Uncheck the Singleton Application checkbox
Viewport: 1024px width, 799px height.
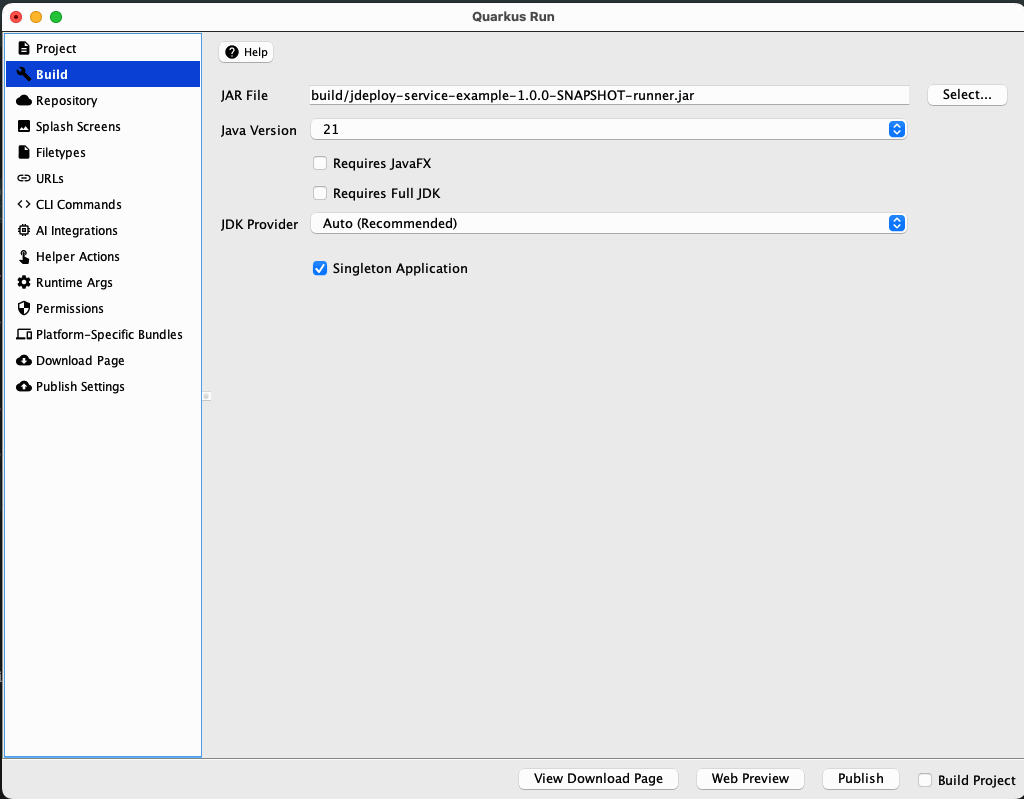tap(320, 268)
